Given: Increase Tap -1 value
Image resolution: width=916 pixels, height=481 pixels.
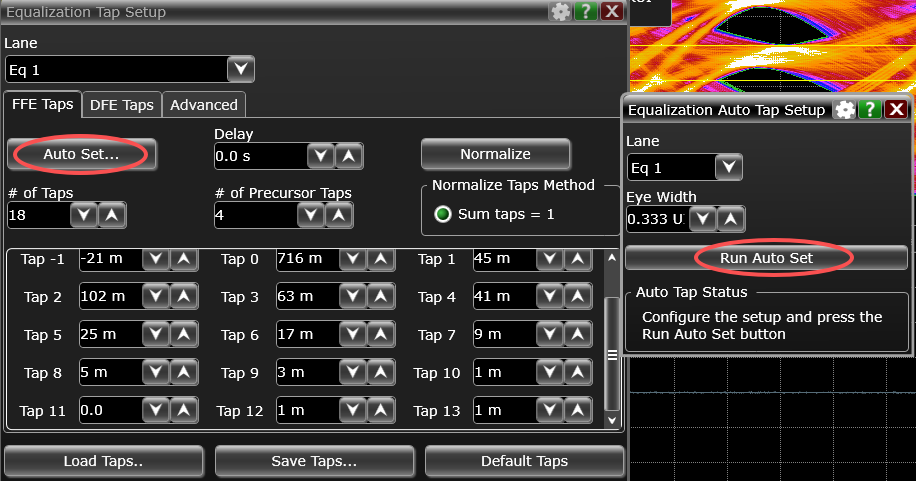Looking at the screenshot, I should click(x=184, y=259).
